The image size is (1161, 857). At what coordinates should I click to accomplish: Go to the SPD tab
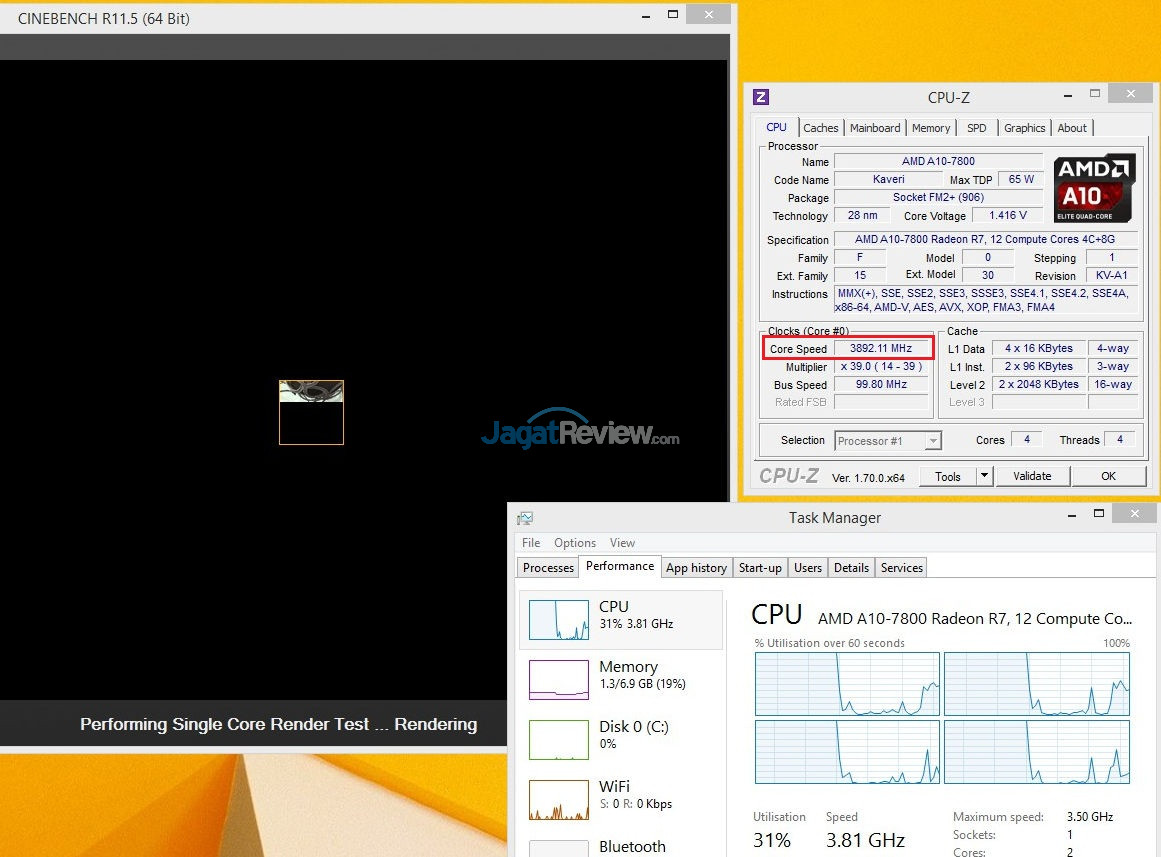[x=976, y=128]
